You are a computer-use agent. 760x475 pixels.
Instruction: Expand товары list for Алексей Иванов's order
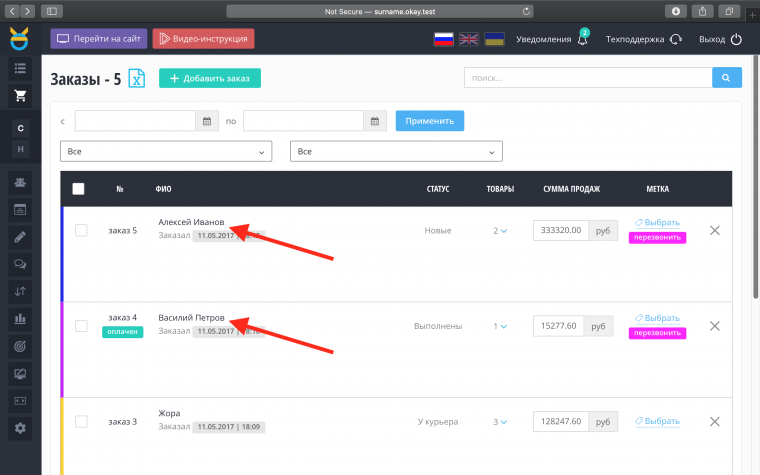pyautogui.click(x=499, y=231)
